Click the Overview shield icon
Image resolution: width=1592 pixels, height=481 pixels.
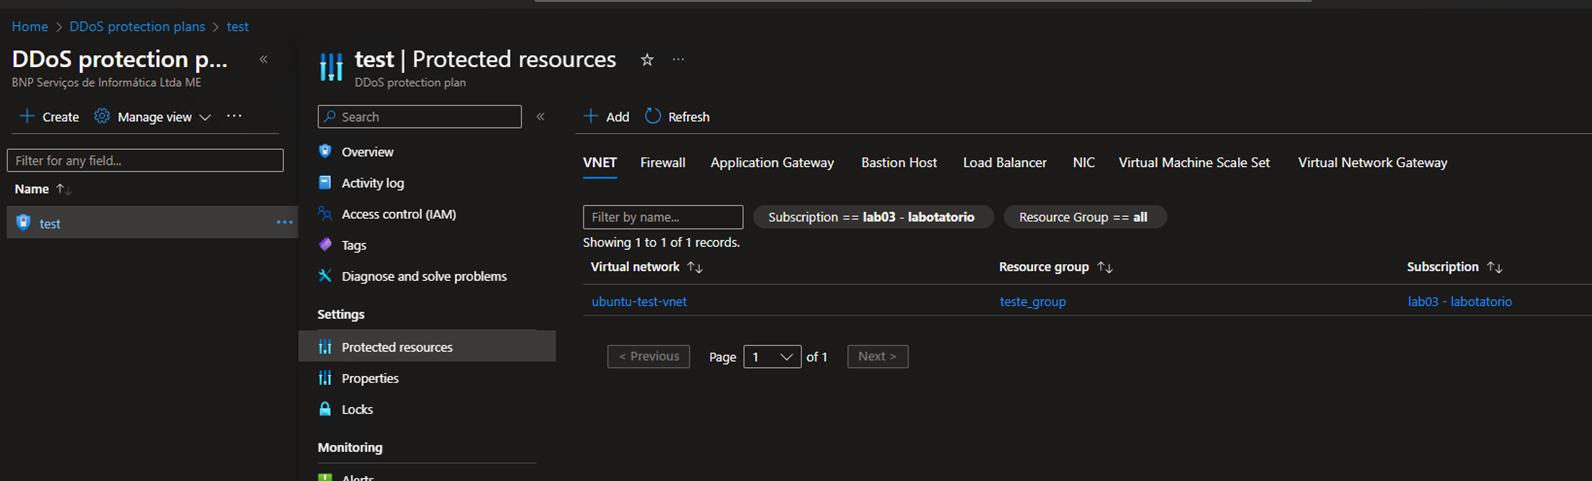tap(325, 151)
